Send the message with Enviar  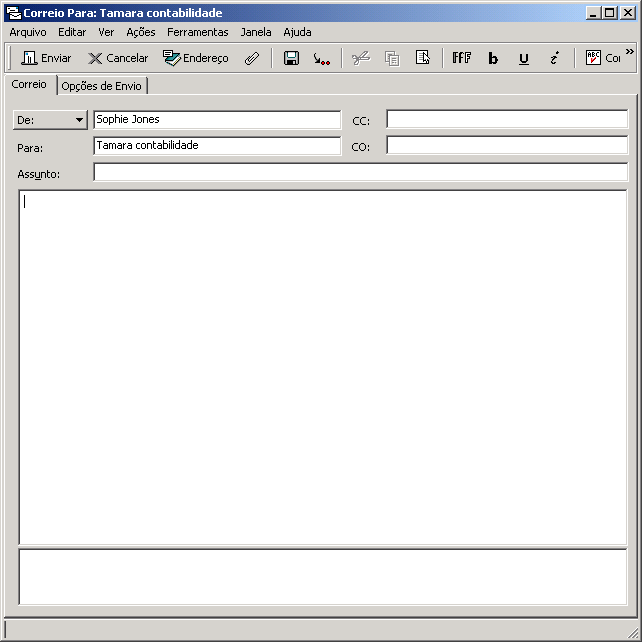click(x=46, y=58)
